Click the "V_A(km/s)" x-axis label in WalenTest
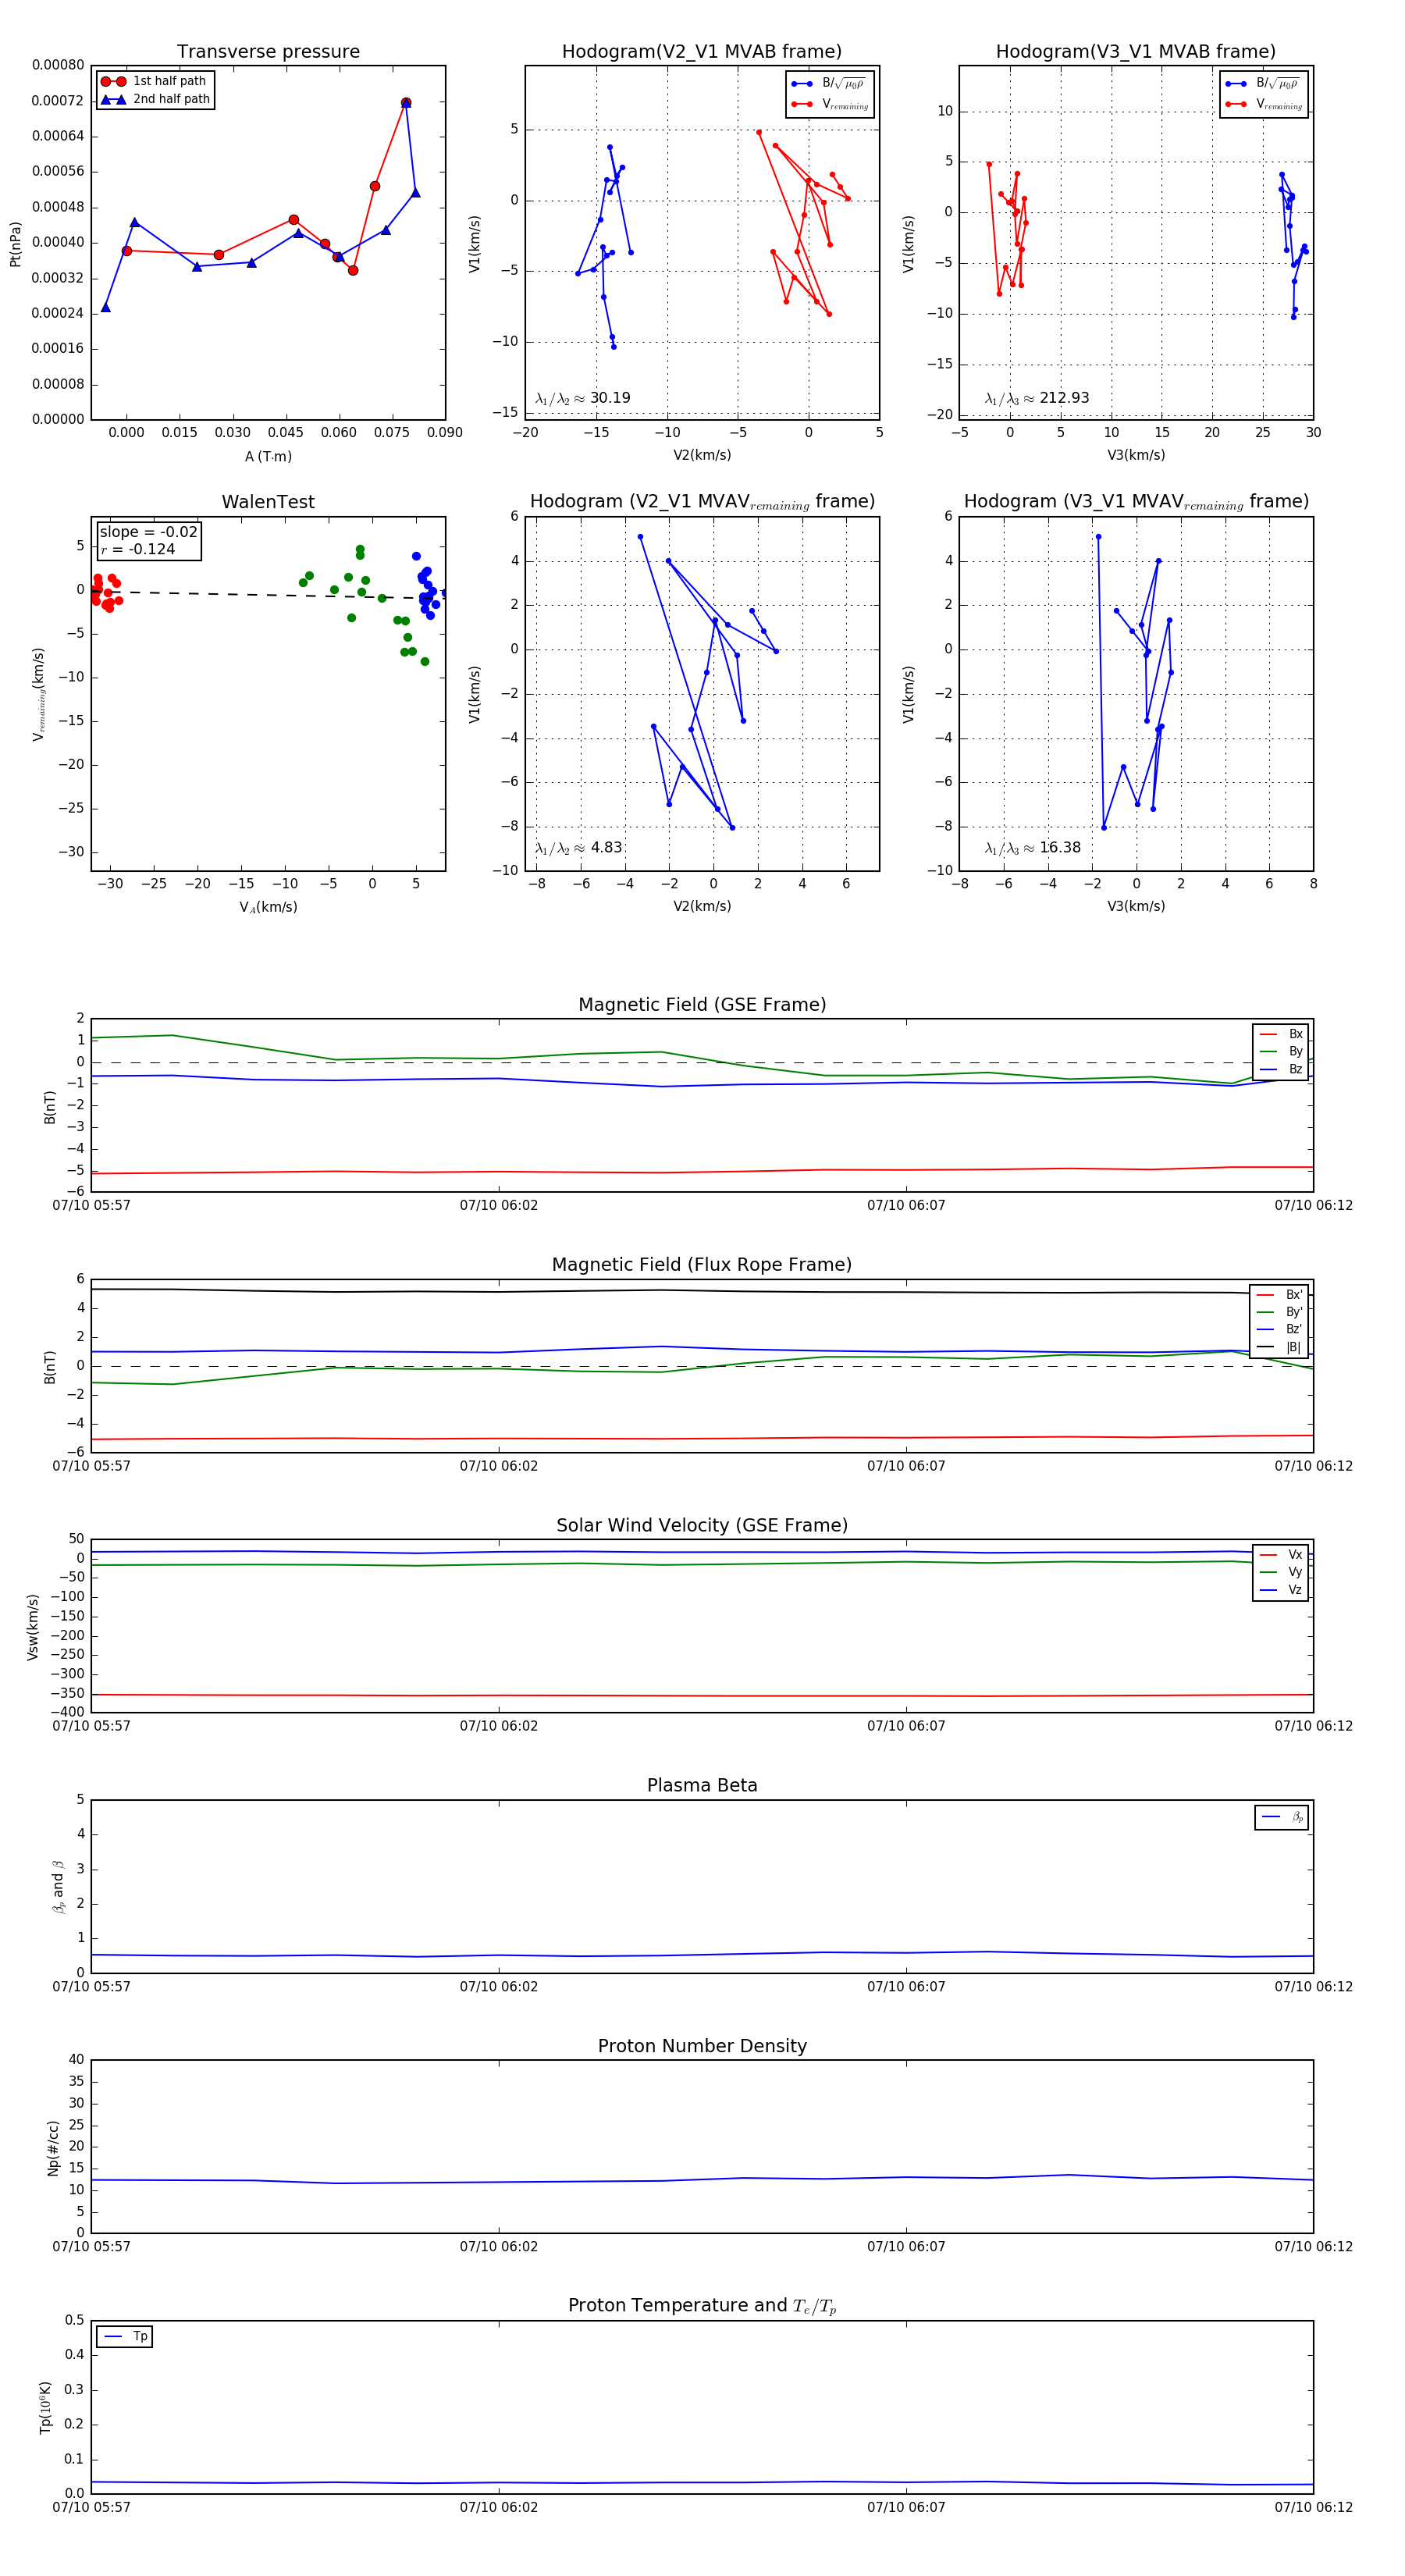The image size is (1405, 2576). pyautogui.click(x=268, y=907)
